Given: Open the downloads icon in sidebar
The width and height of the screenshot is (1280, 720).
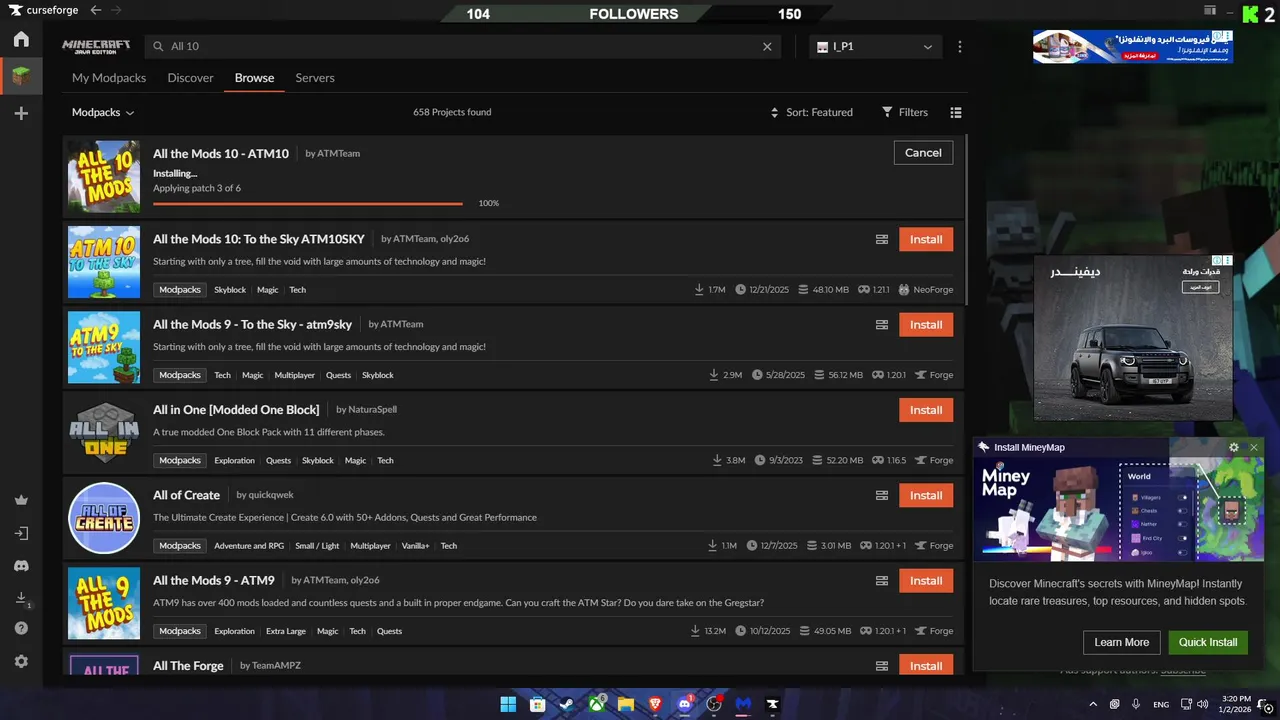Looking at the screenshot, I should click(x=21, y=598).
